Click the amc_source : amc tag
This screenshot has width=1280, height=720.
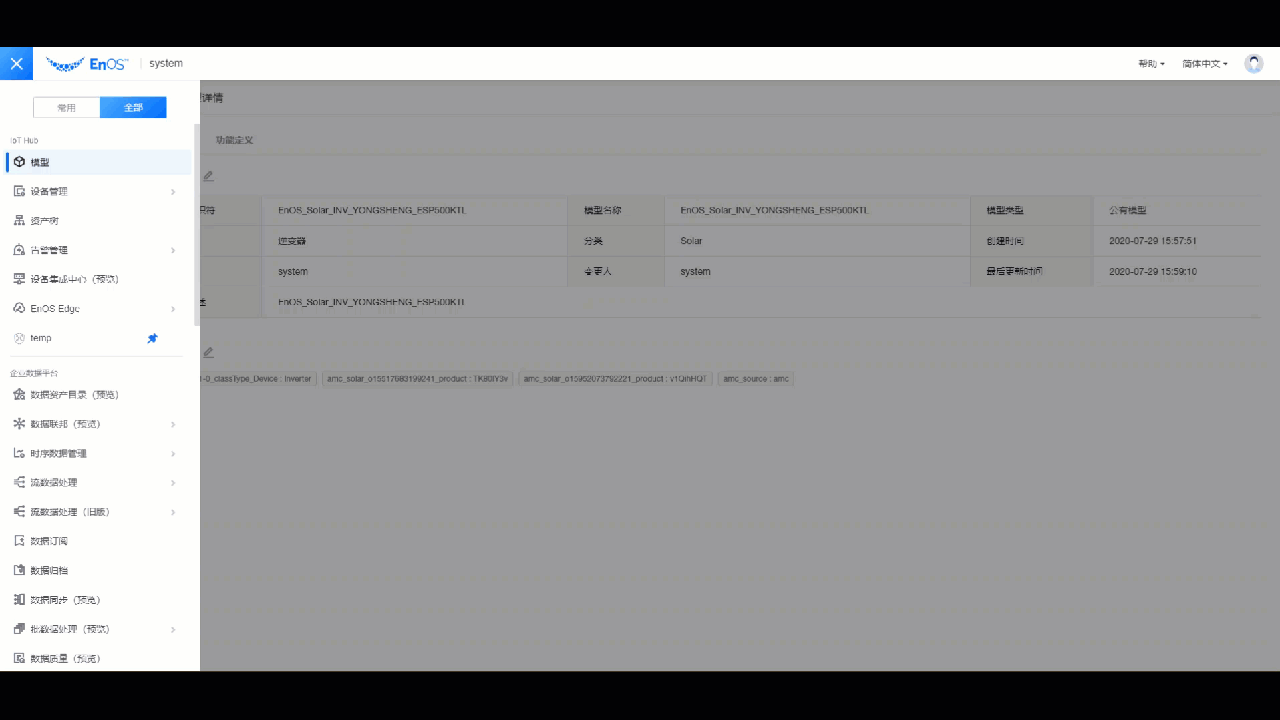tap(756, 379)
